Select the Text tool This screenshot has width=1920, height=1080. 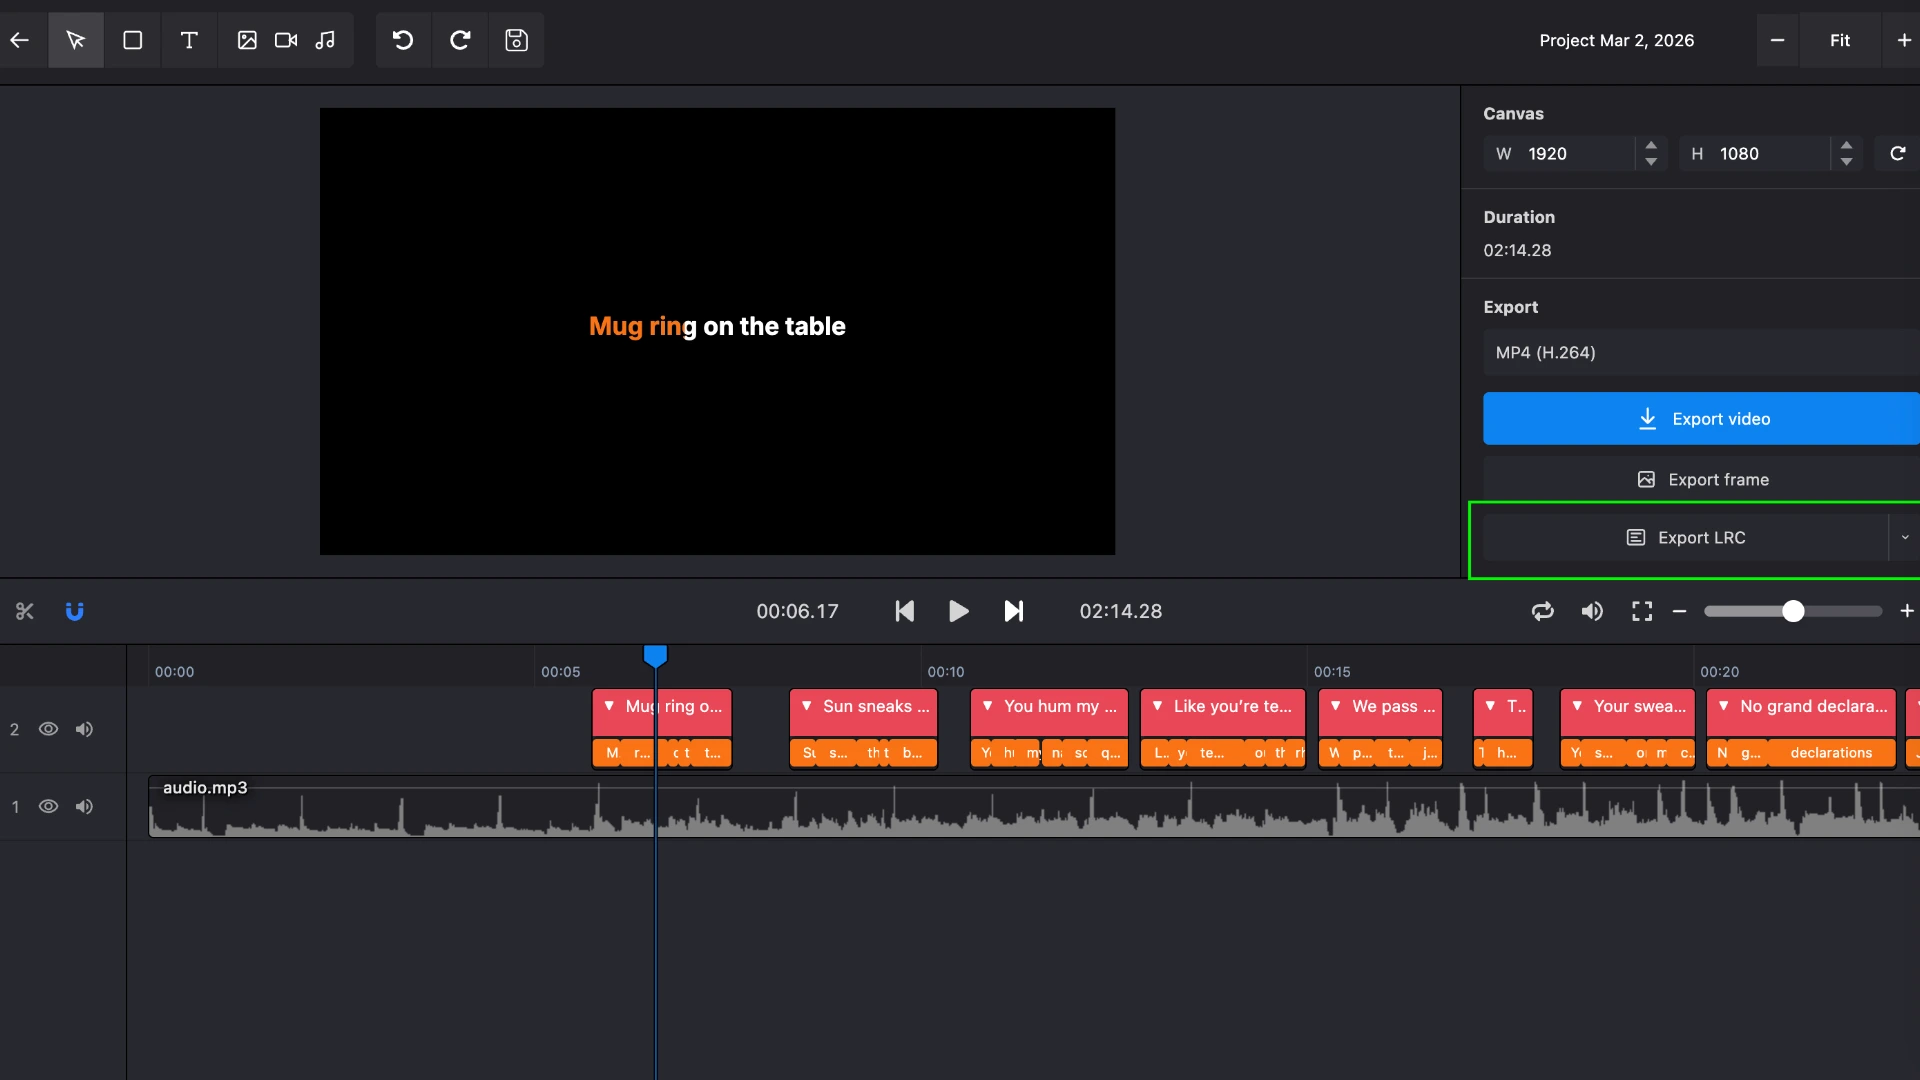point(189,40)
